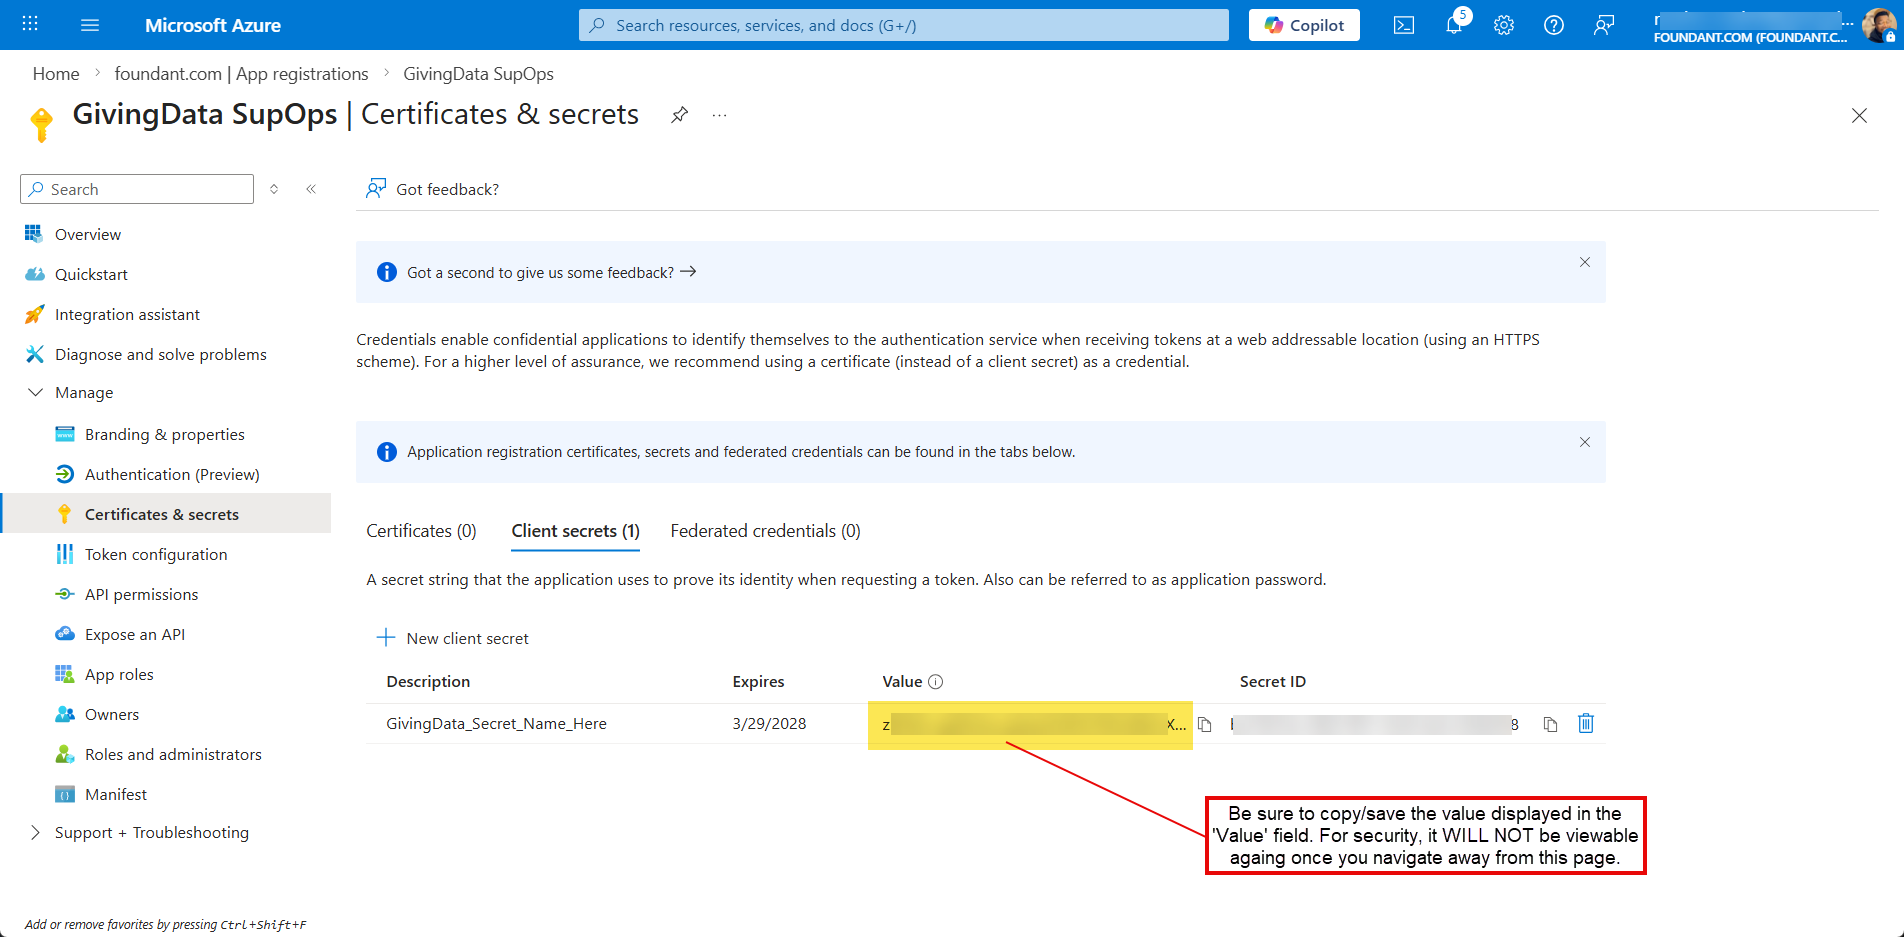Open API permissions
The height and width of the screenshot is (937, 1904).
(x=141, y=594)
